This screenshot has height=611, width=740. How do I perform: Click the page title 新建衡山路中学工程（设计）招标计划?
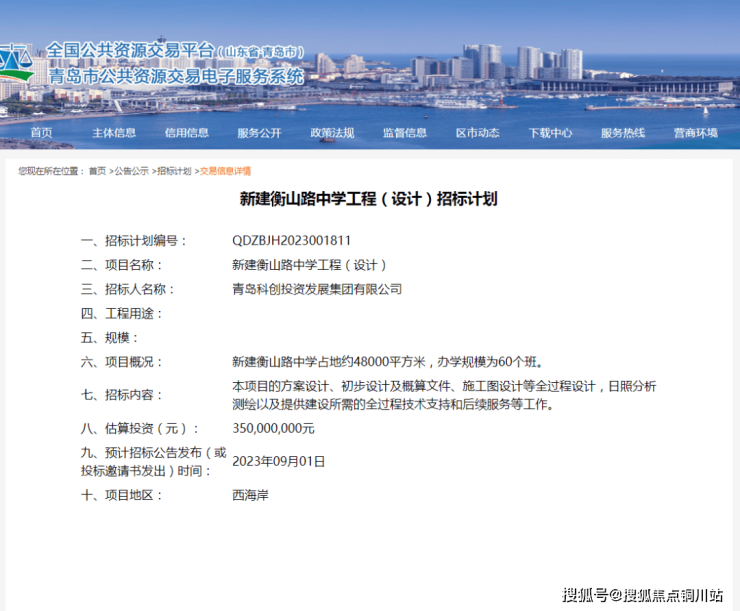click(368, 199)
